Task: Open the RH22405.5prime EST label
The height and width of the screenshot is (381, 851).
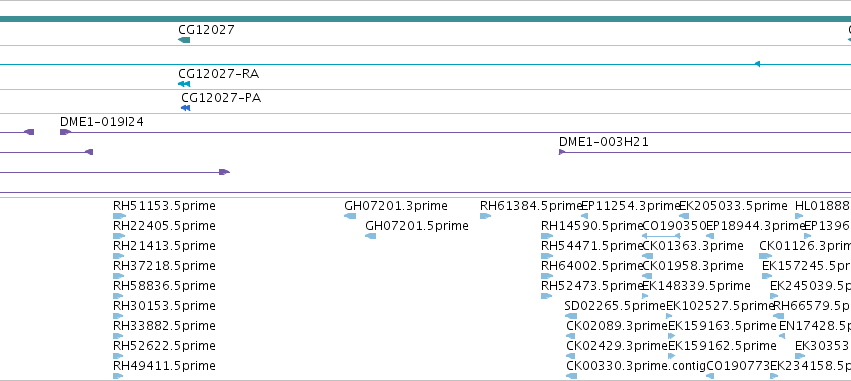Action: pos(164,226)
